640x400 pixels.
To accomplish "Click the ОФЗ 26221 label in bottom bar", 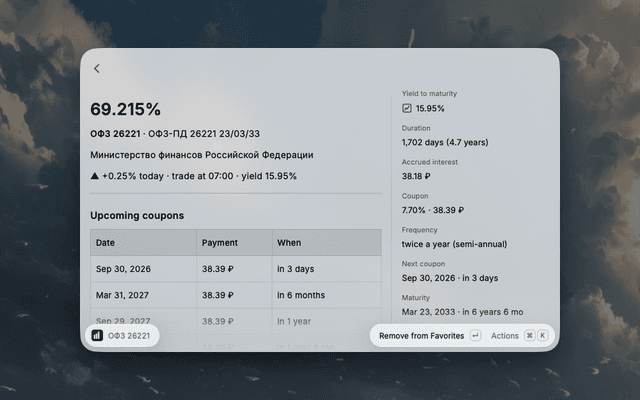I will click(x=129, y=336).
